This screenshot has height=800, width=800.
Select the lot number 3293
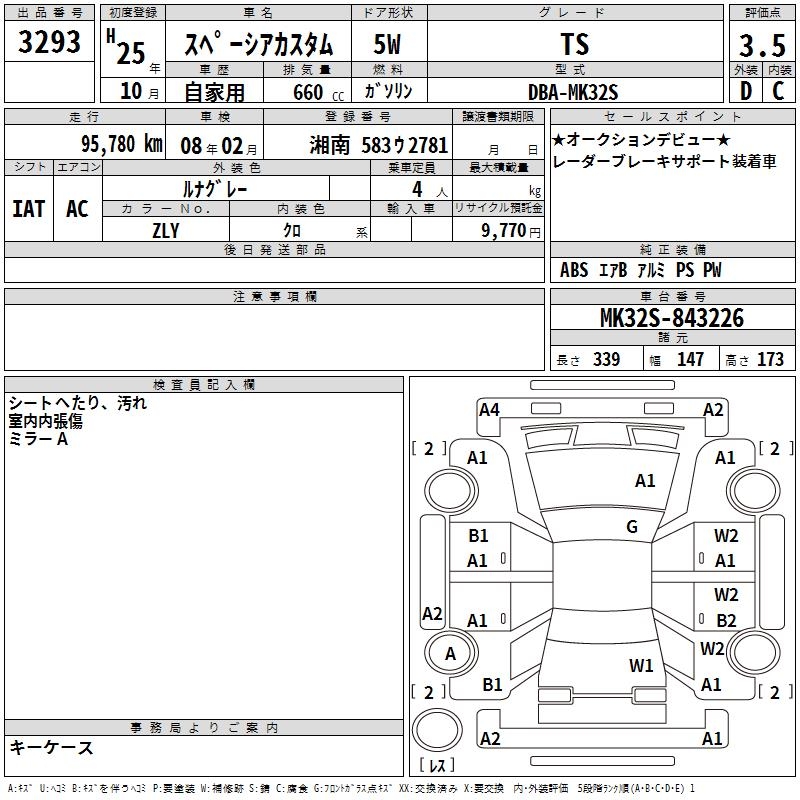tap(49, 42)
